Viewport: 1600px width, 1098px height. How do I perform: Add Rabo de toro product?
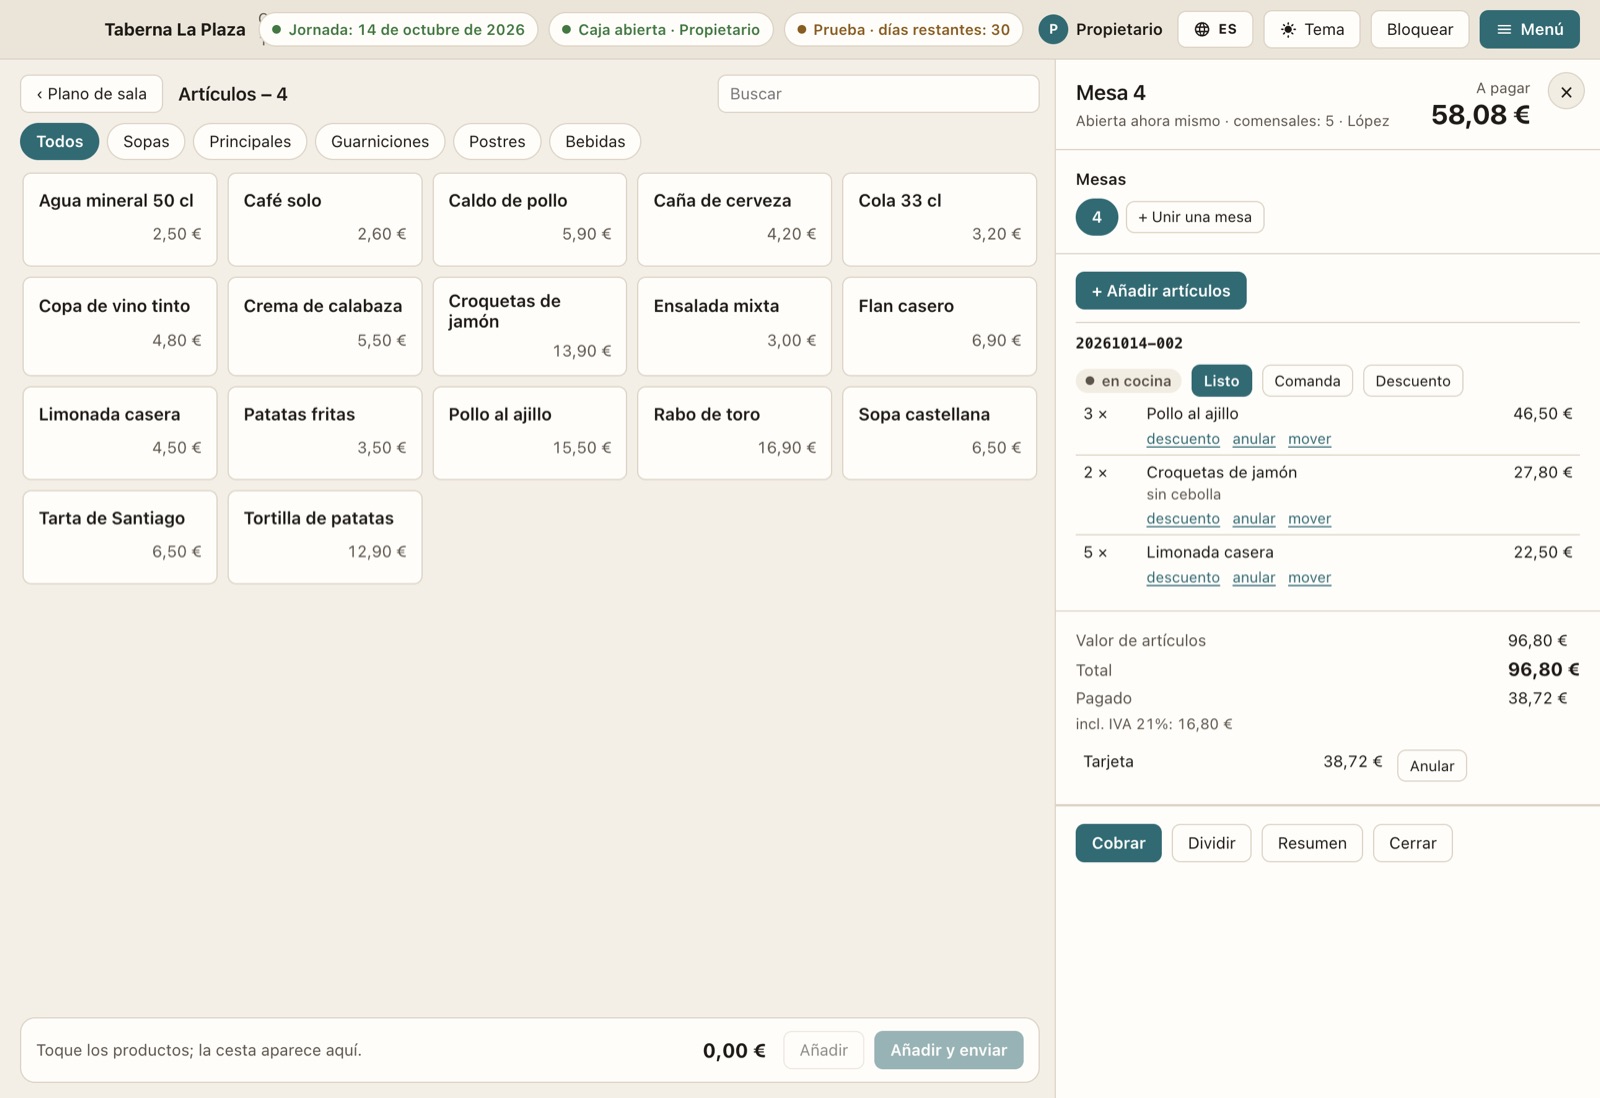735,433
